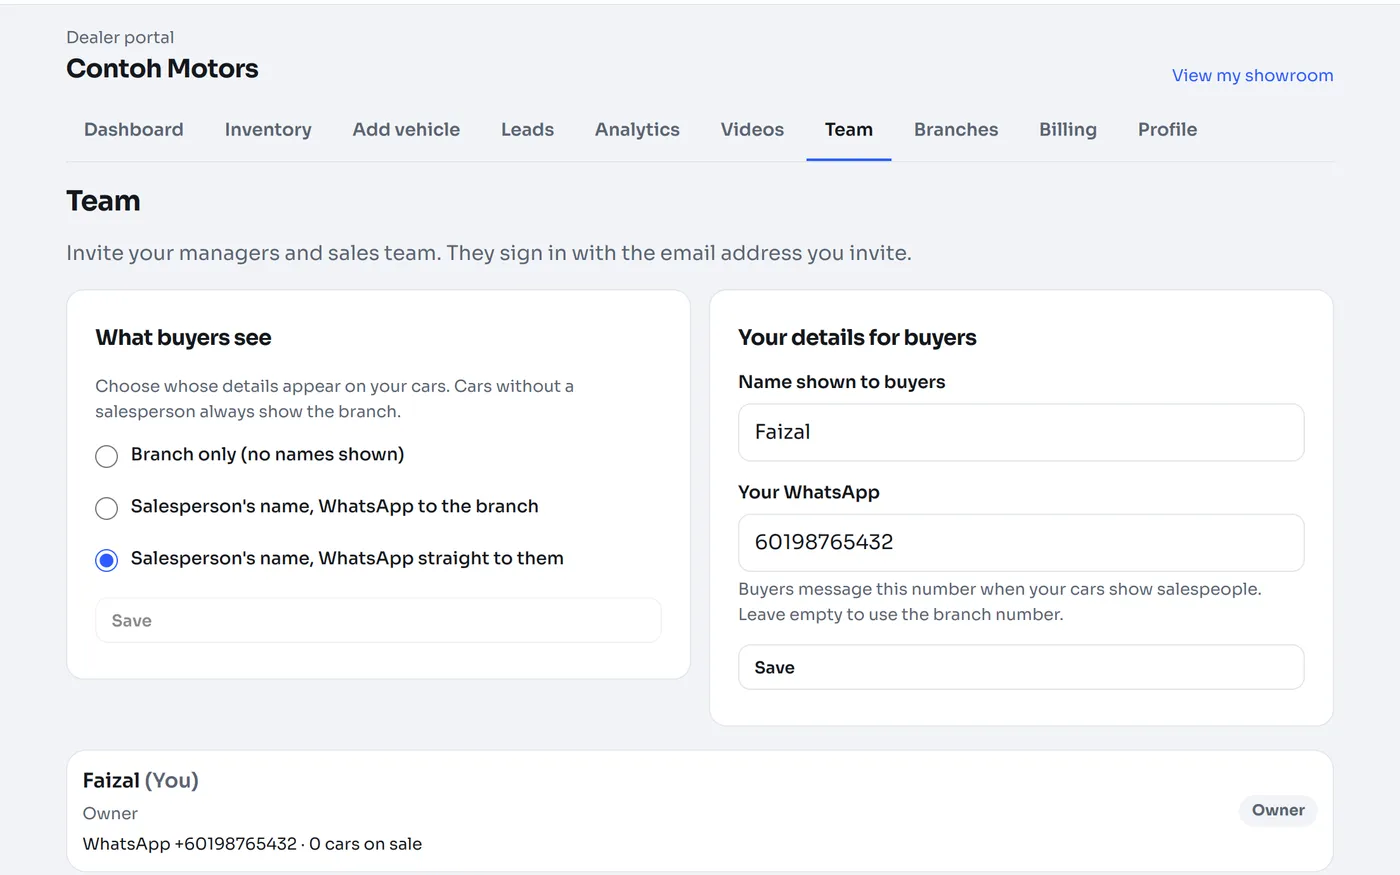Open the Profile tab
This screenshot has height=875, width=1400.
pos(1167,130)
